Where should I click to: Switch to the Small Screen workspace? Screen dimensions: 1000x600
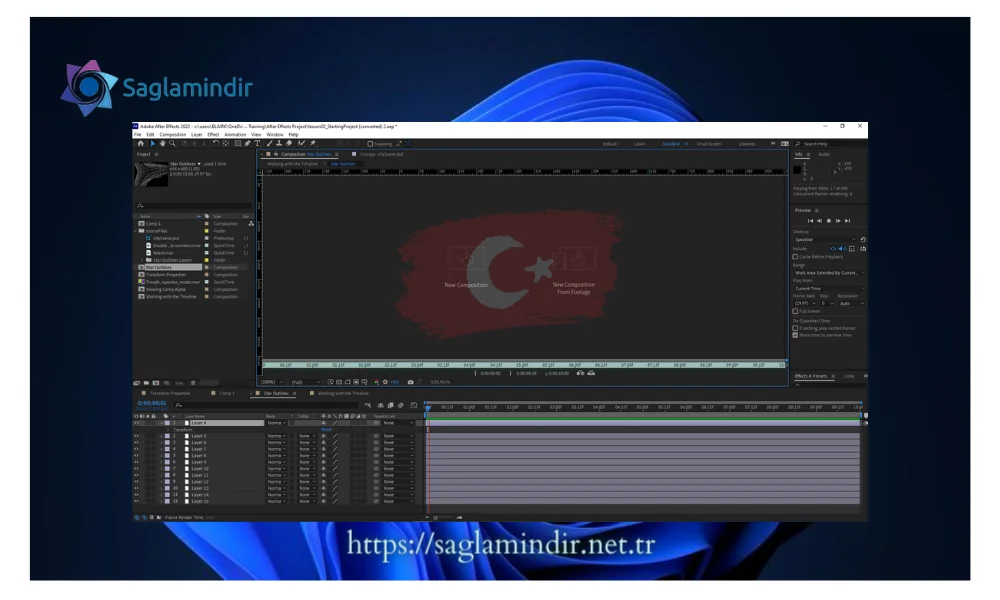(709, 144)
